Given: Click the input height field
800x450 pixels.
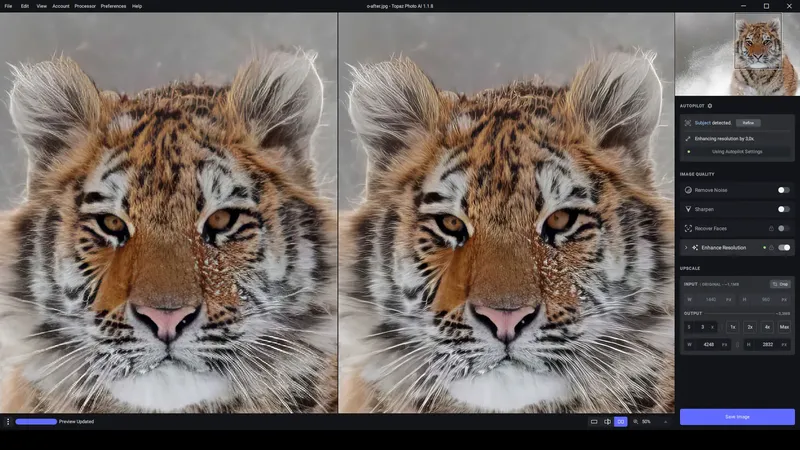Looking at the screenshot, I should [765, 300].
